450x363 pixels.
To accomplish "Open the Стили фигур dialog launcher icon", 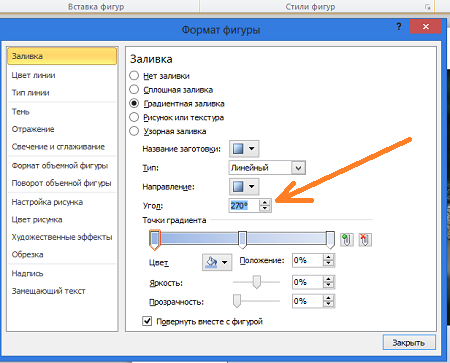I will point(428,7).
